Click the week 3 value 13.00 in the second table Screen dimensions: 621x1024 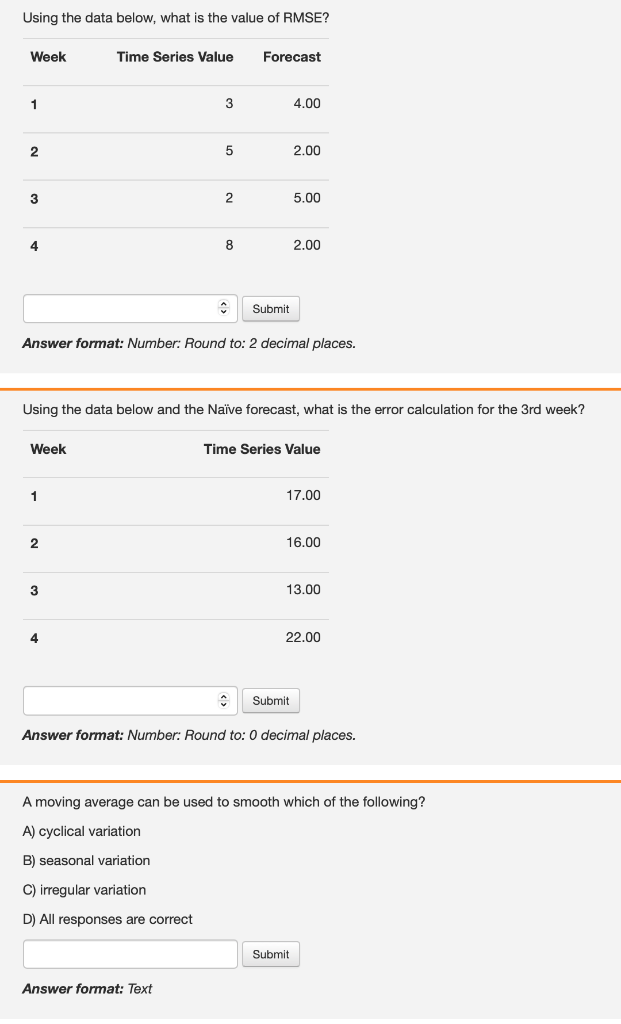(x=302, y=590)
